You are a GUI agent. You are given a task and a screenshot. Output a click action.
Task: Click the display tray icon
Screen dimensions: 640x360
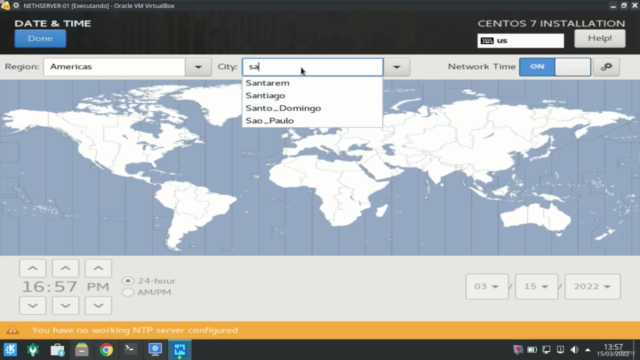[546, 350]
